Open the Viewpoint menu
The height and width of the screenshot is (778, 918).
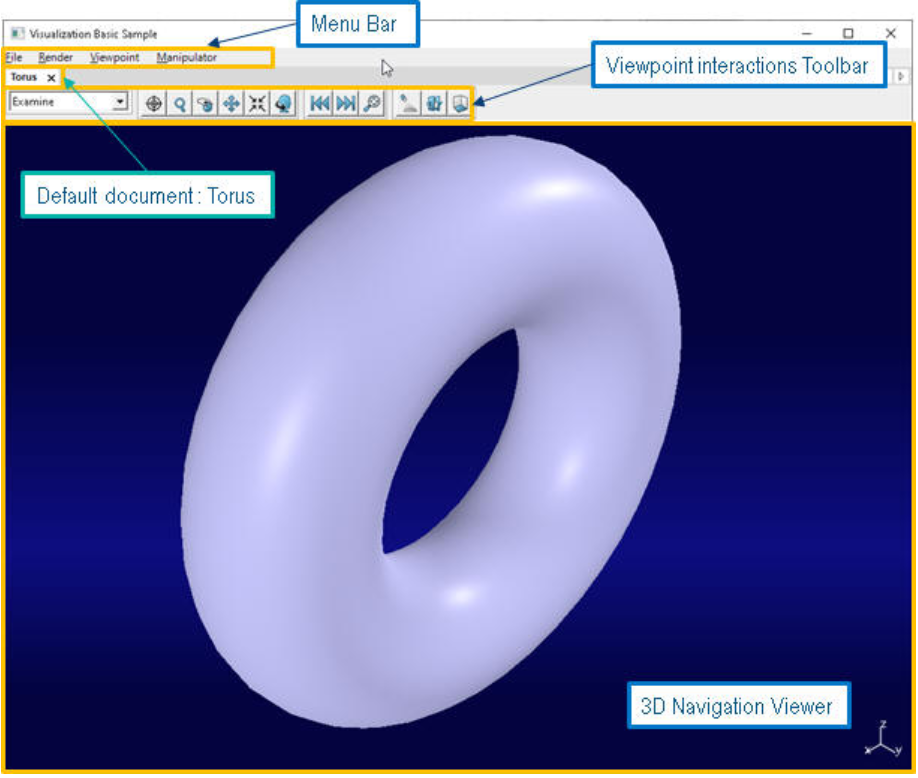[x=115, y=57]
